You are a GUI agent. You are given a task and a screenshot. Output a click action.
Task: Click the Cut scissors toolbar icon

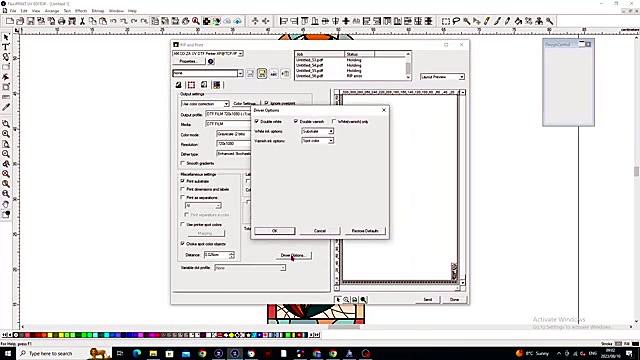coord(82,21)
